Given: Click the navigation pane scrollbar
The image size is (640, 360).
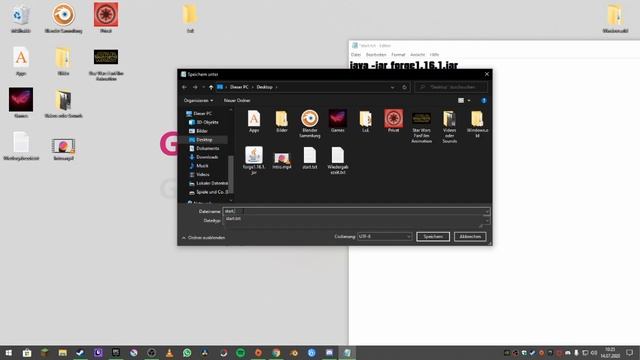Looking at the screenshot, I should [231, 174].
